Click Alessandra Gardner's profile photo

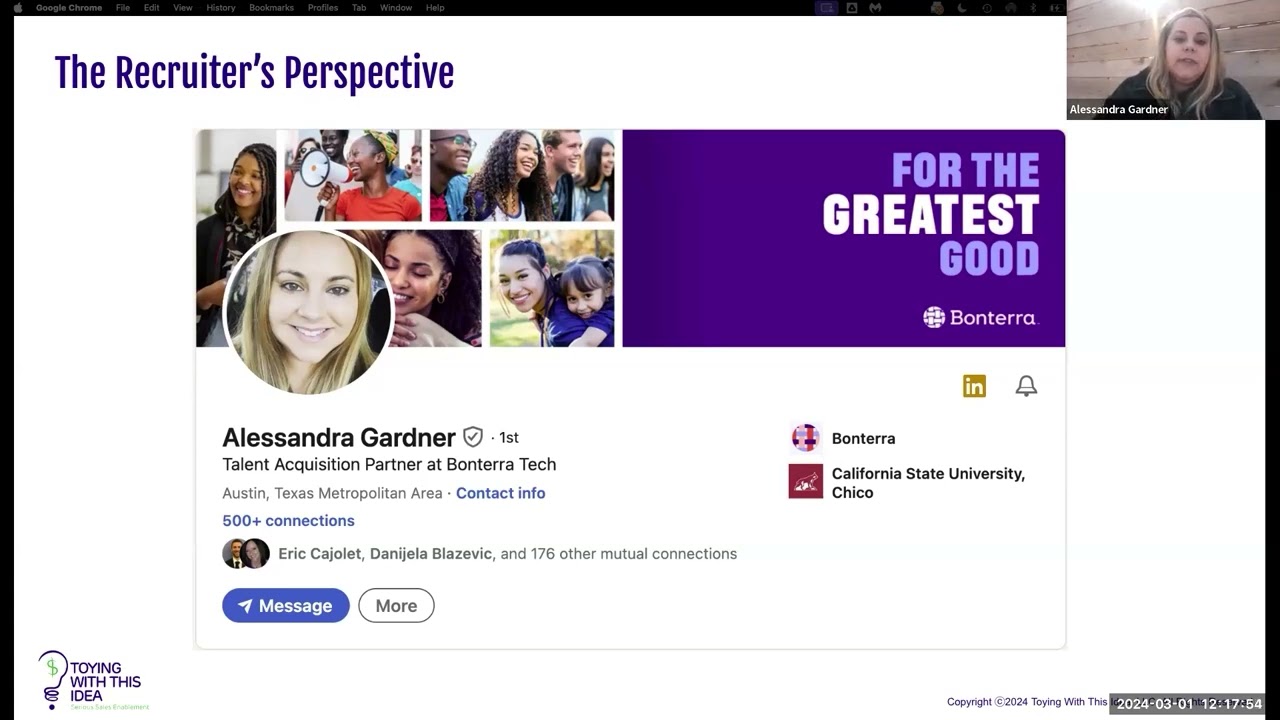tap(308, 311)
